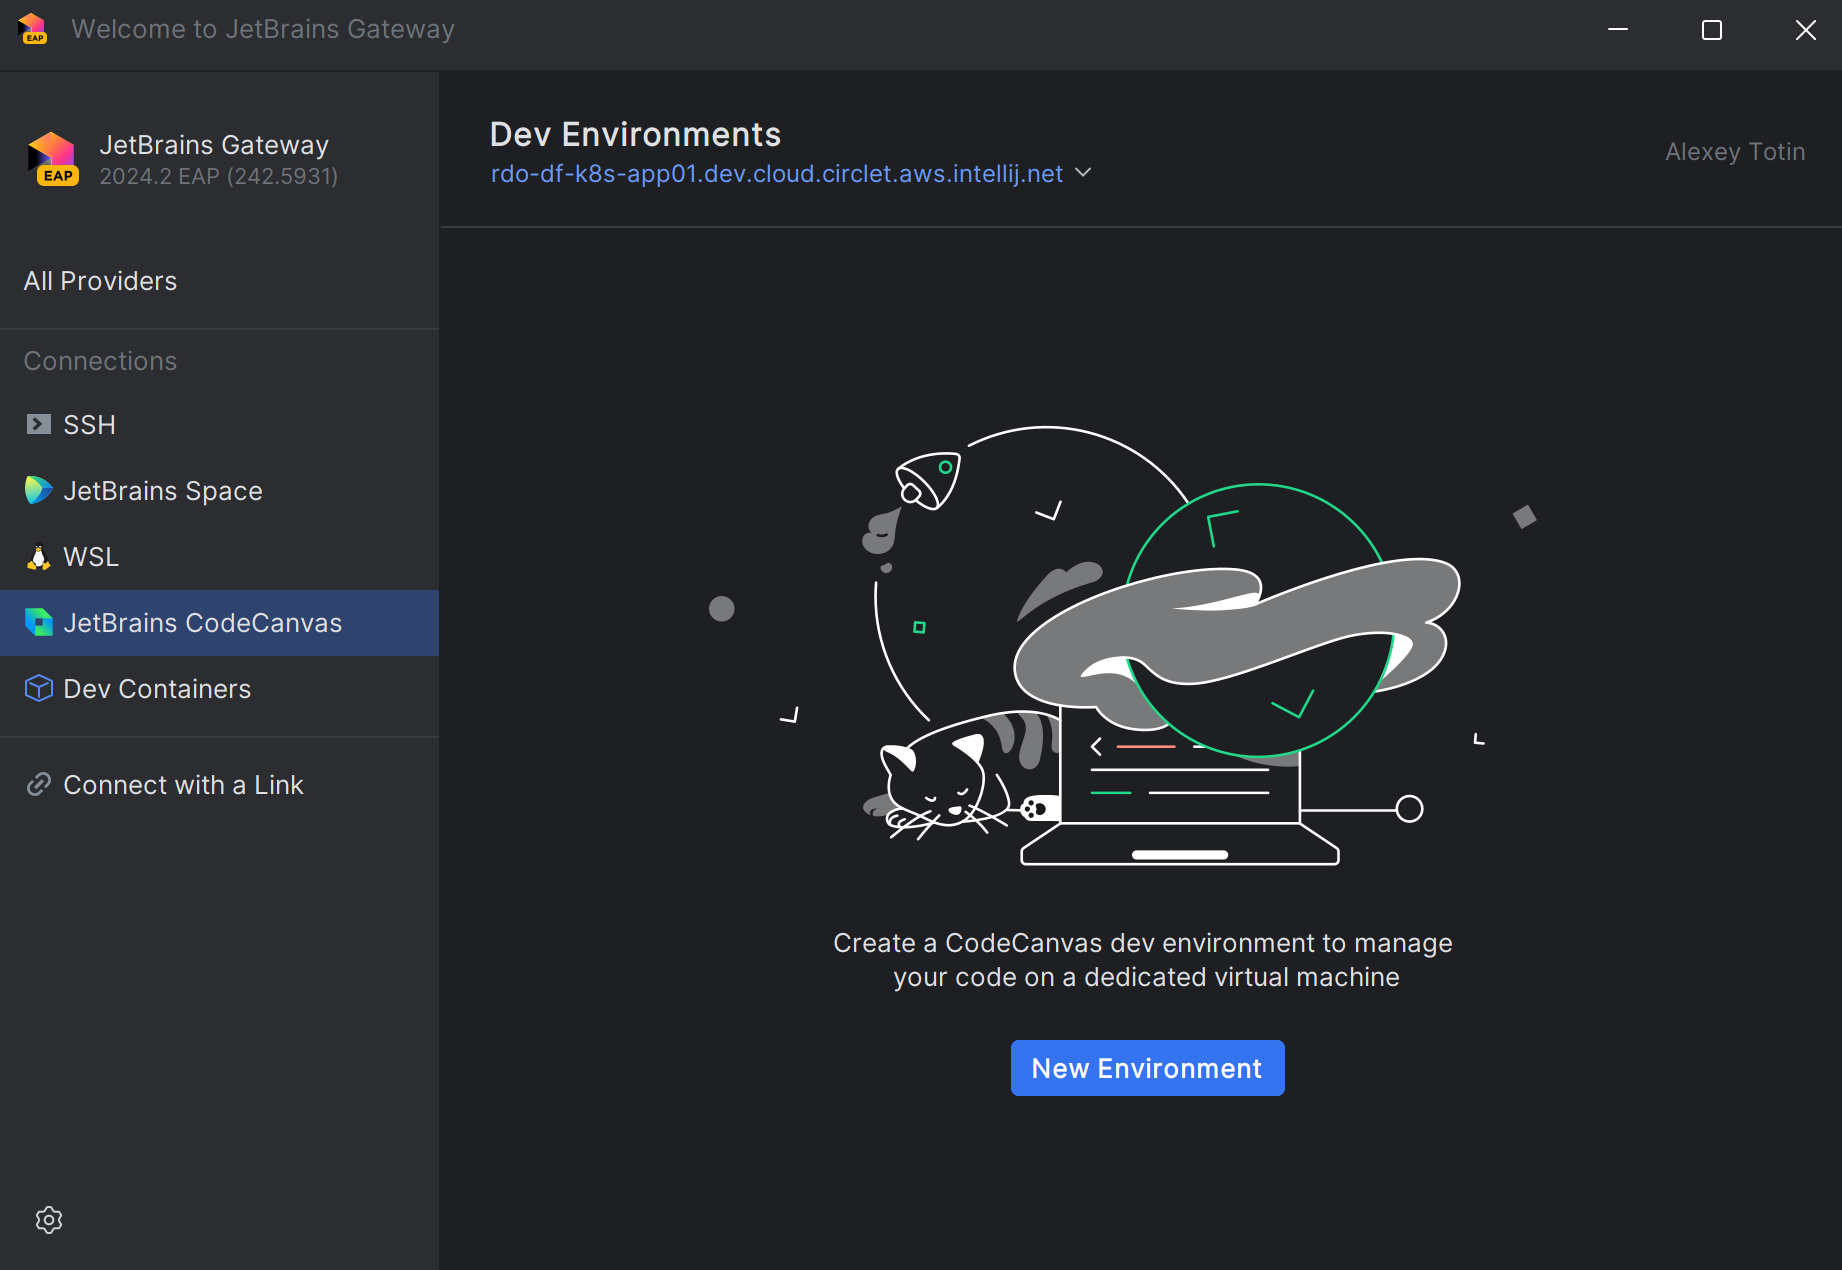Click the Dev Containers cube icon

[x=38, y=689]
